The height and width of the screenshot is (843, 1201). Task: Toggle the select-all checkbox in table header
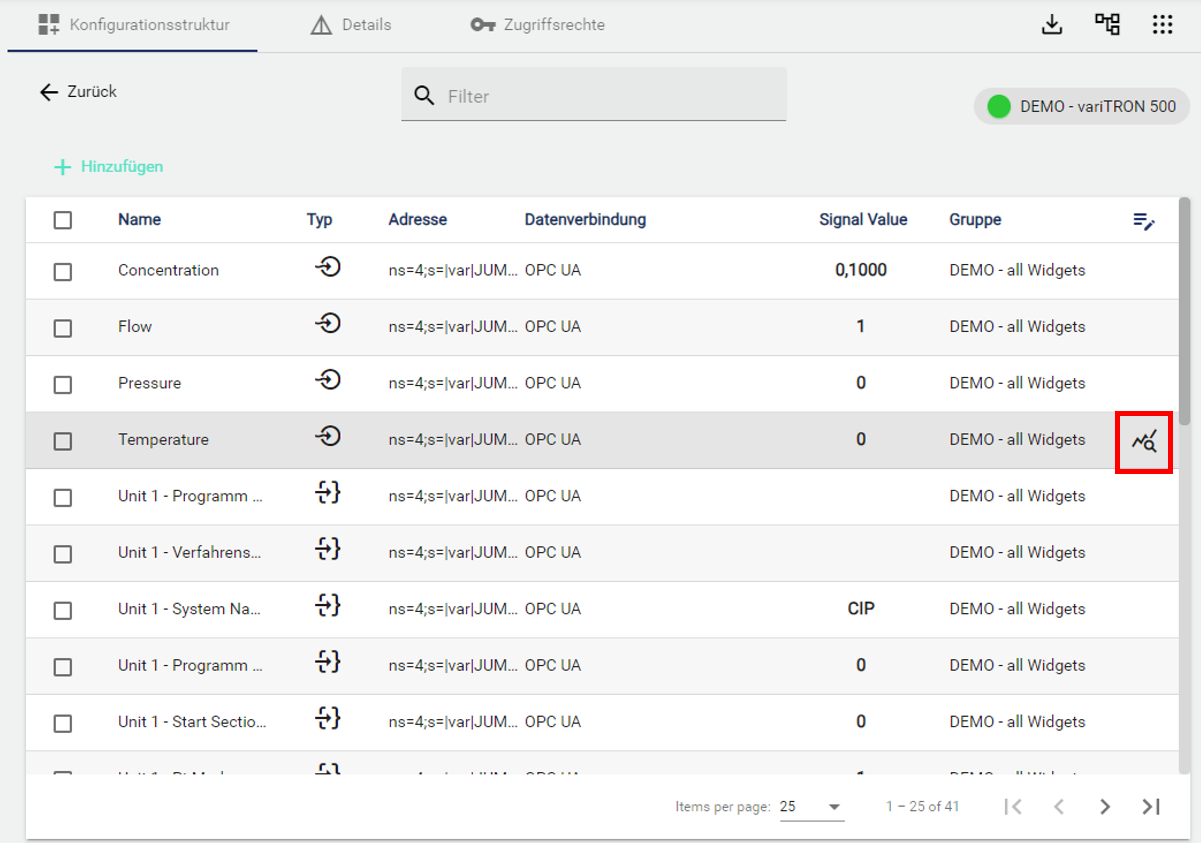pos(63,220)
